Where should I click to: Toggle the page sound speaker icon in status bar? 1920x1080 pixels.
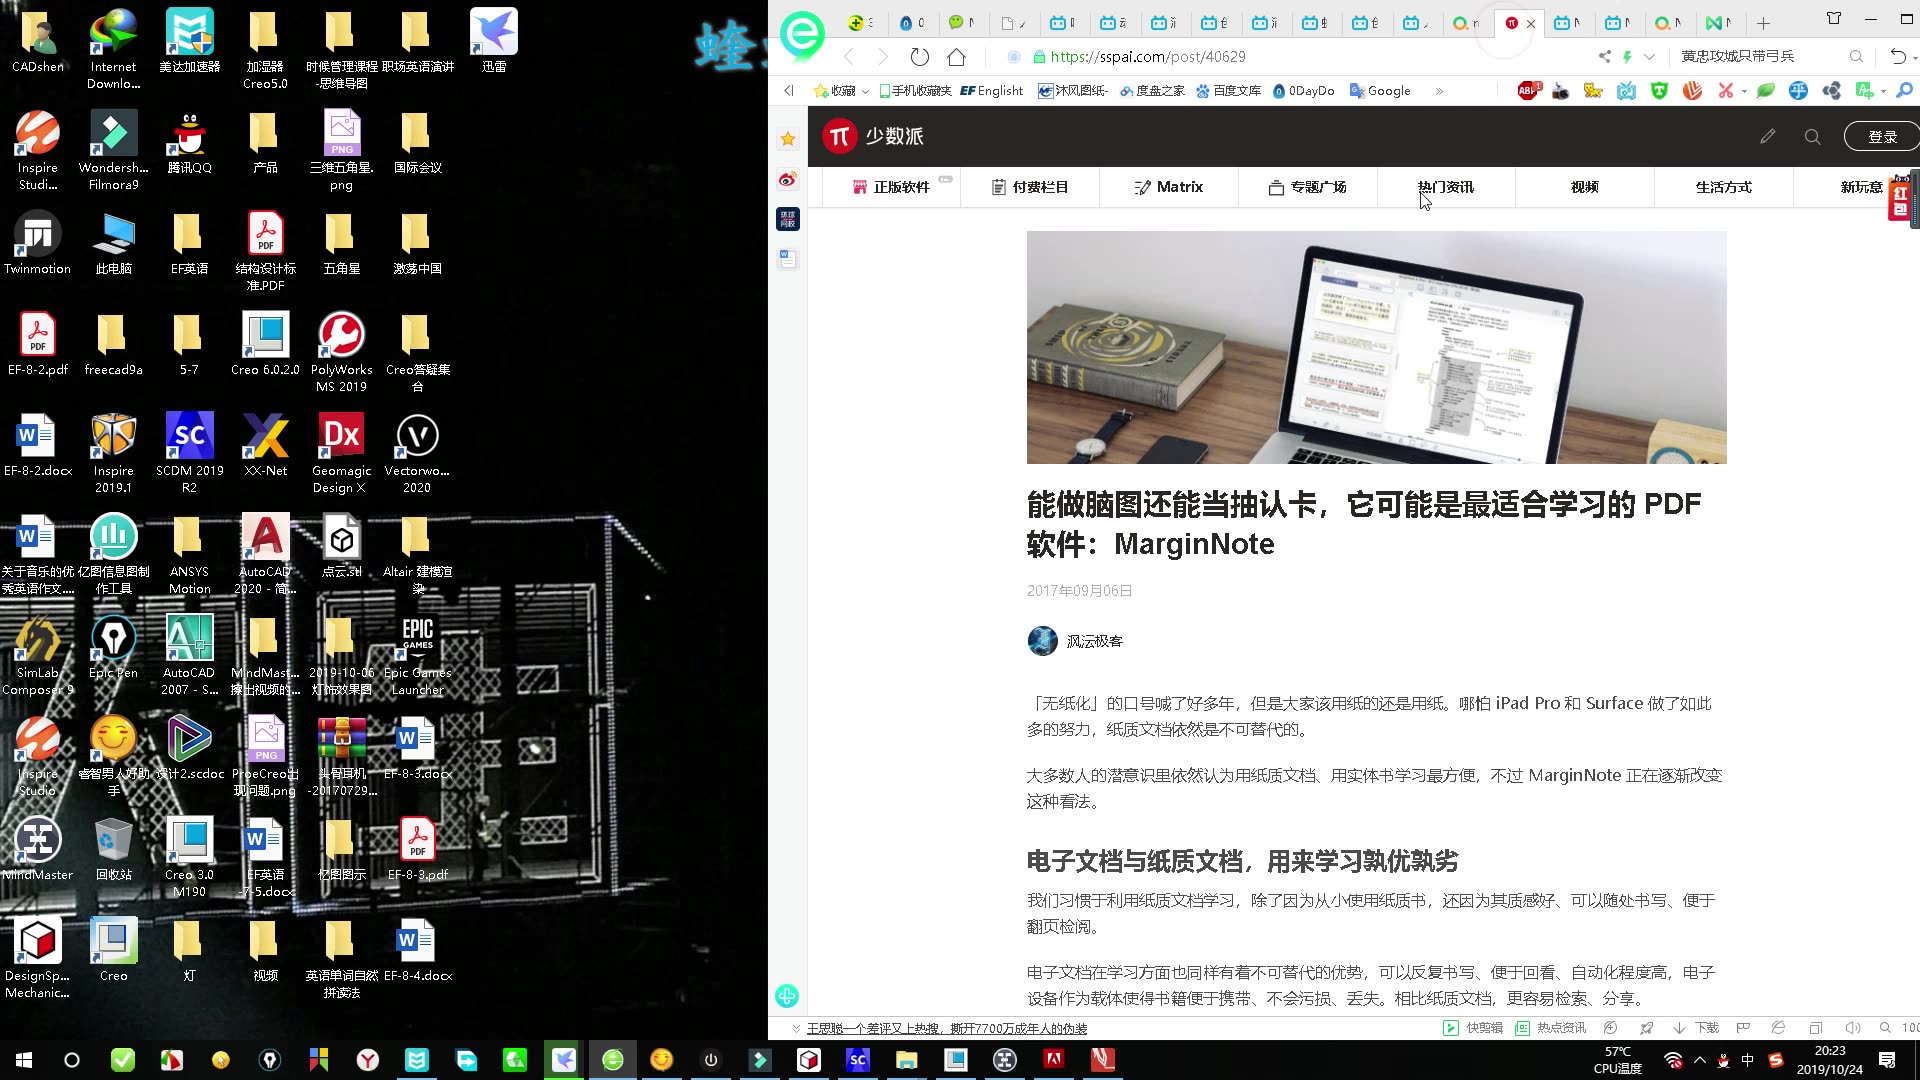click(x=1852, y=1028)
